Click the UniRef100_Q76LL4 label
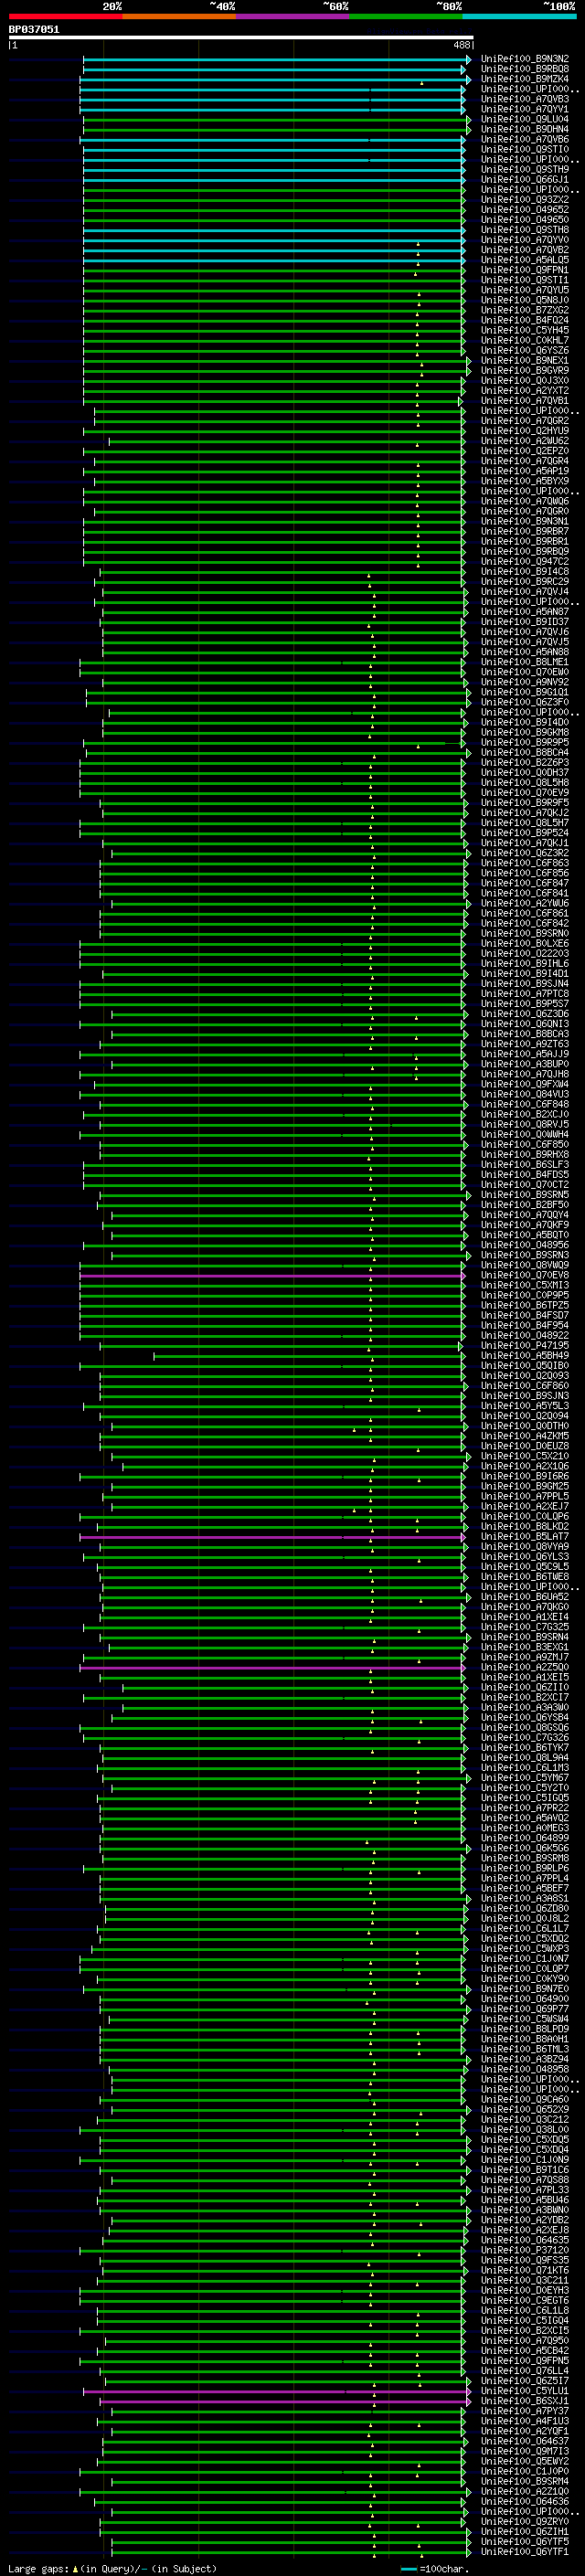The width and height of the screenshot is (585, 2576). point(524,2370)
